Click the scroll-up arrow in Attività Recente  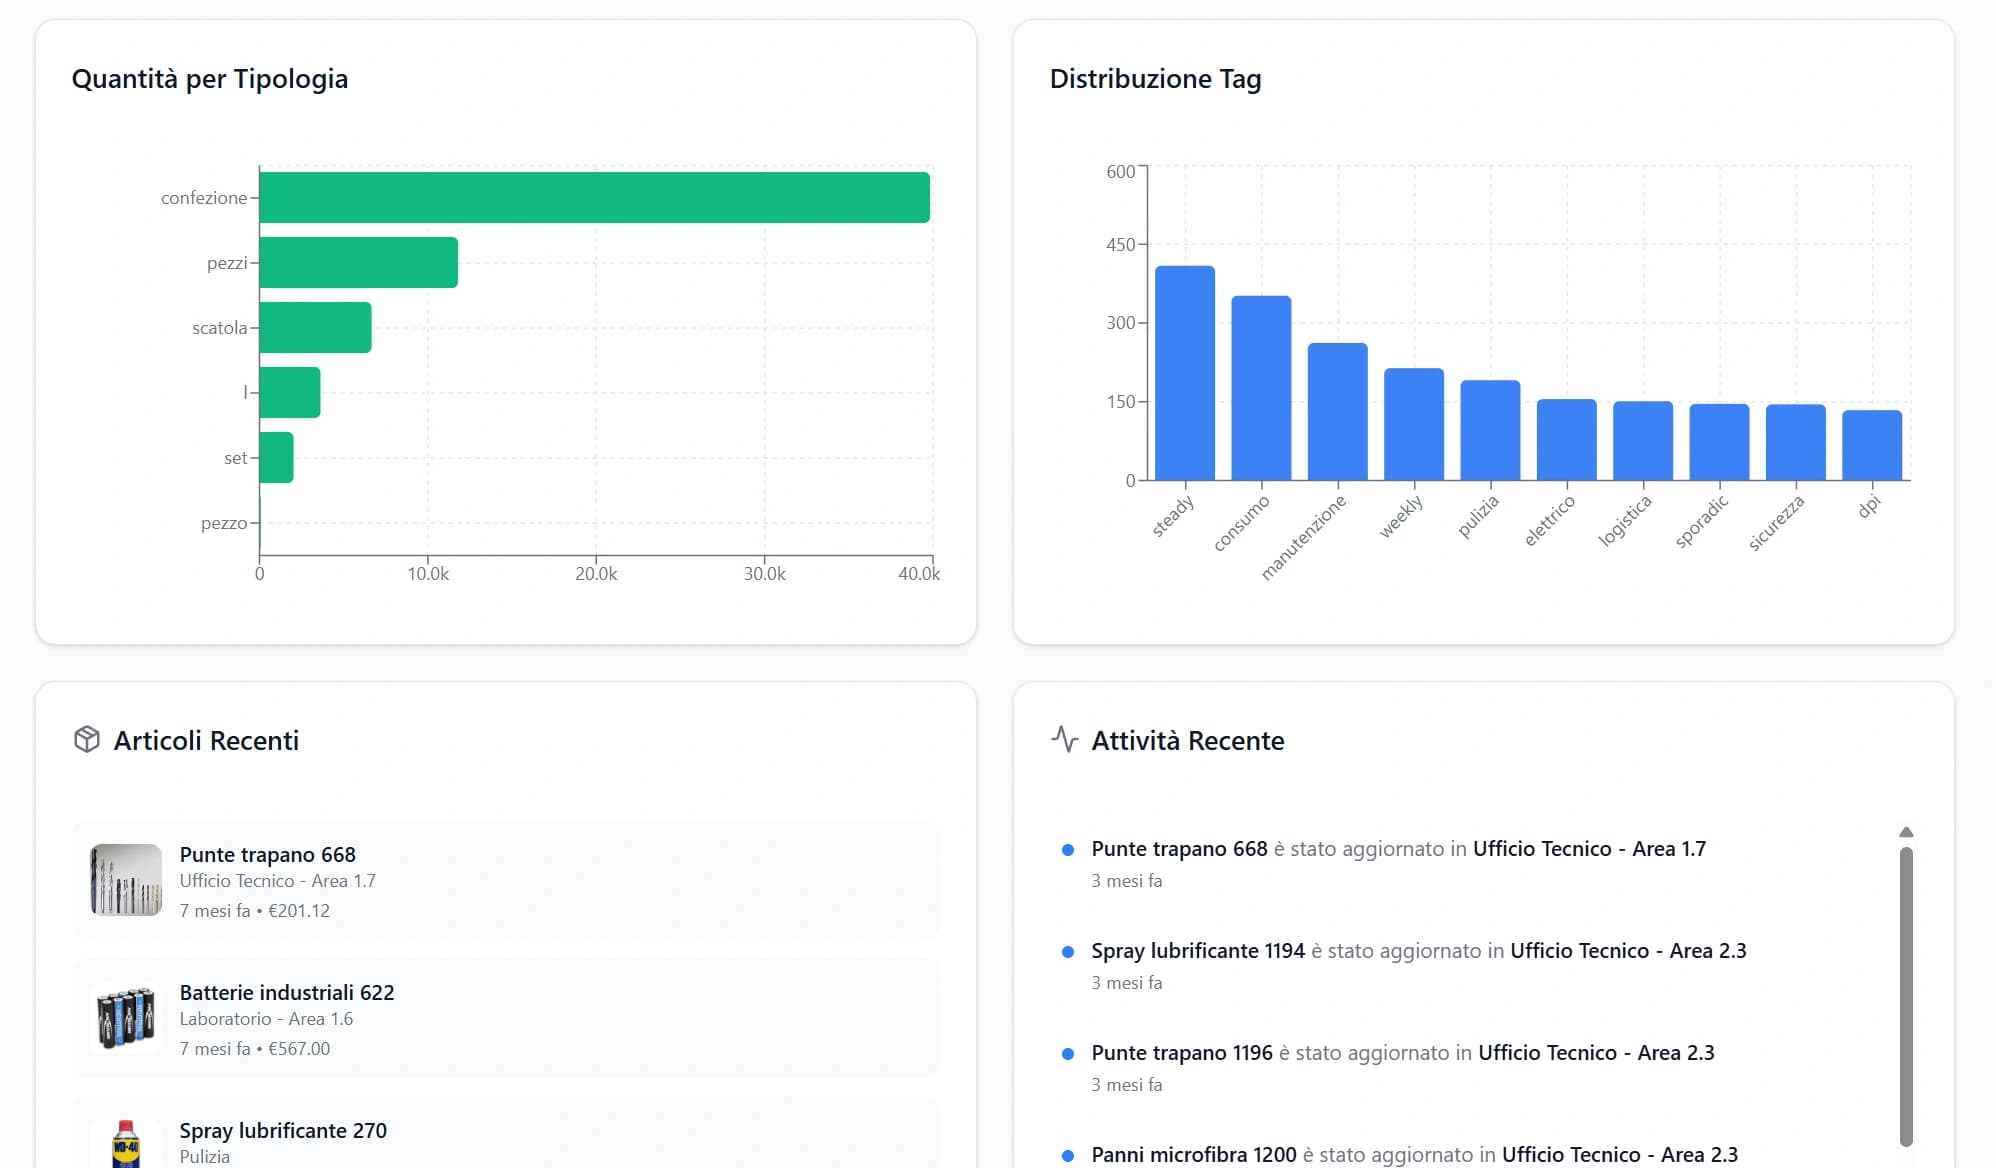1906,832
